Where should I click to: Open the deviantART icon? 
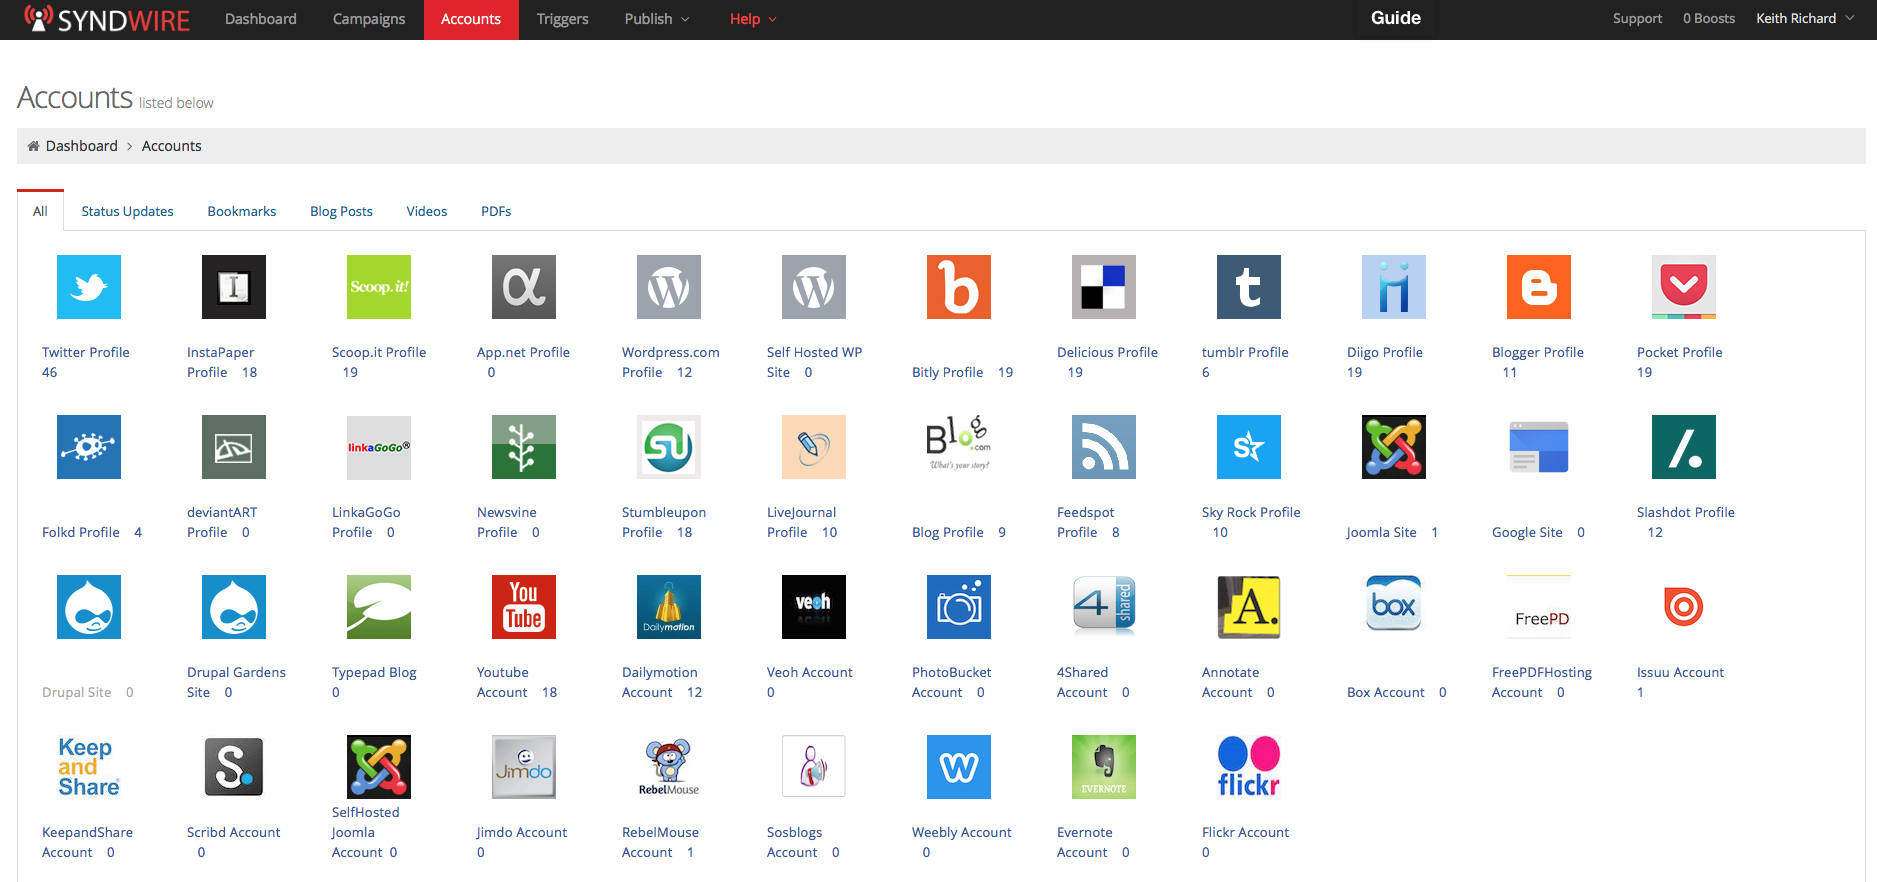pyautogui.click(x=234, y=447)
